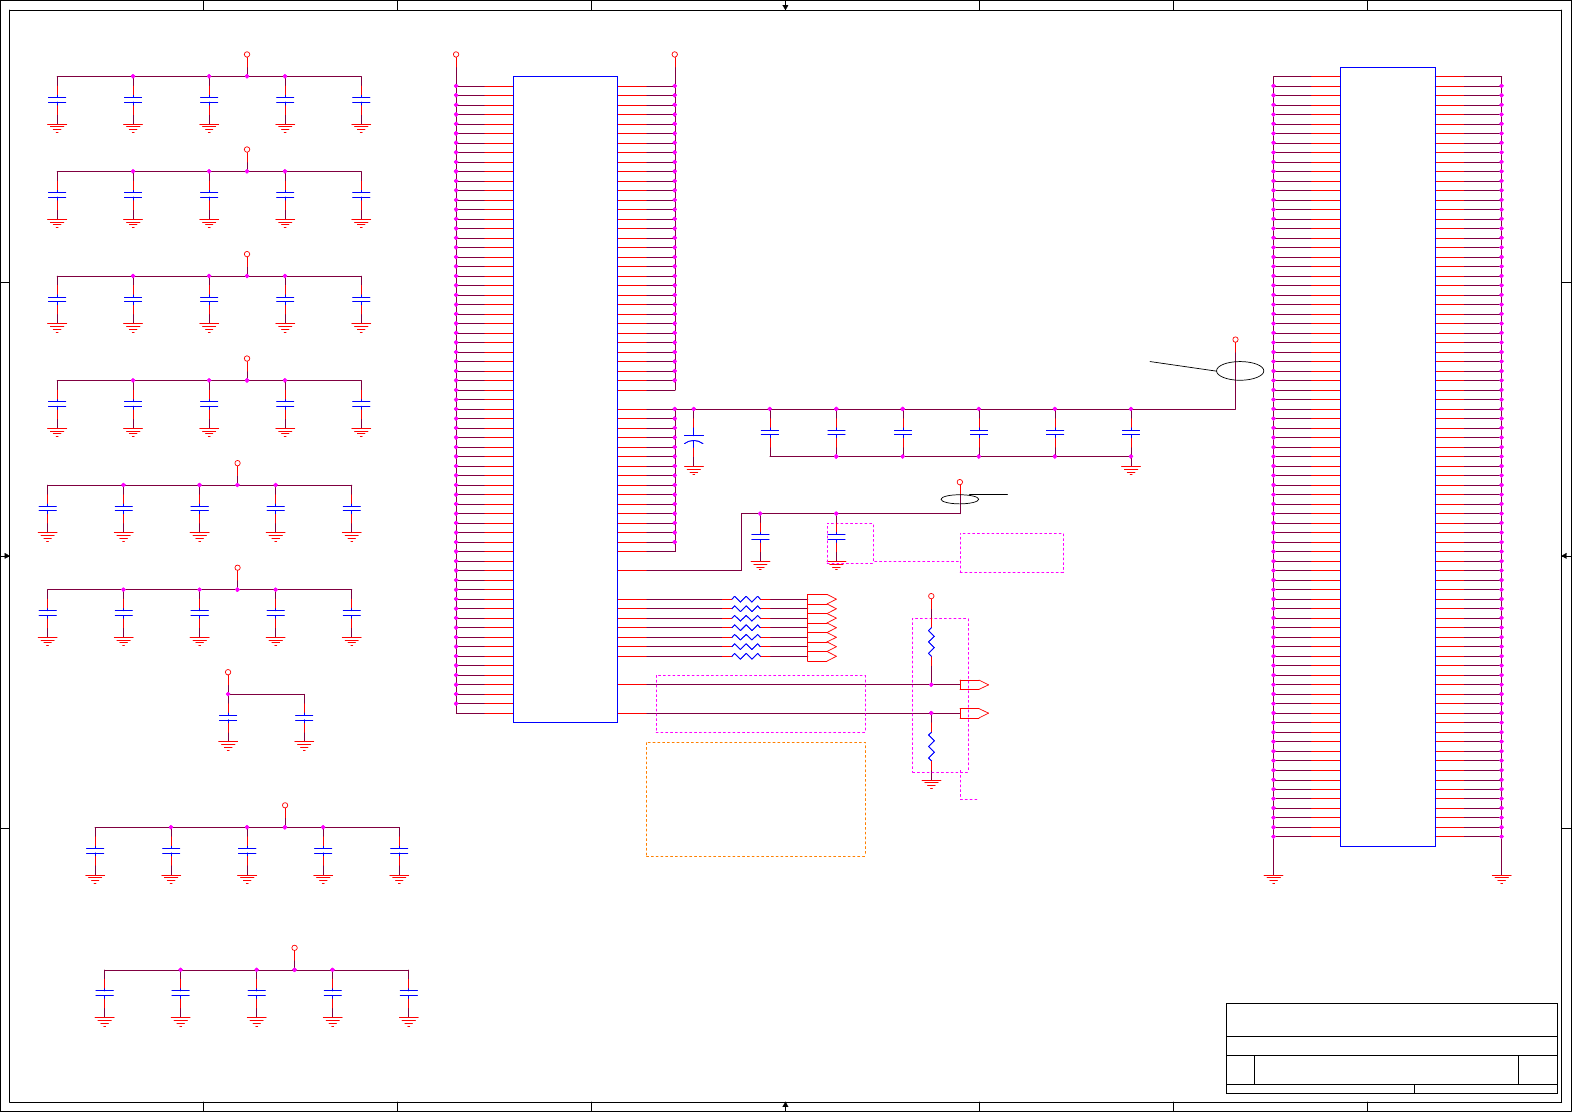This screenshot has height=1112, width=1572.
Task: Click the power node above the pull-up resistor
Action: click(931, 596)
